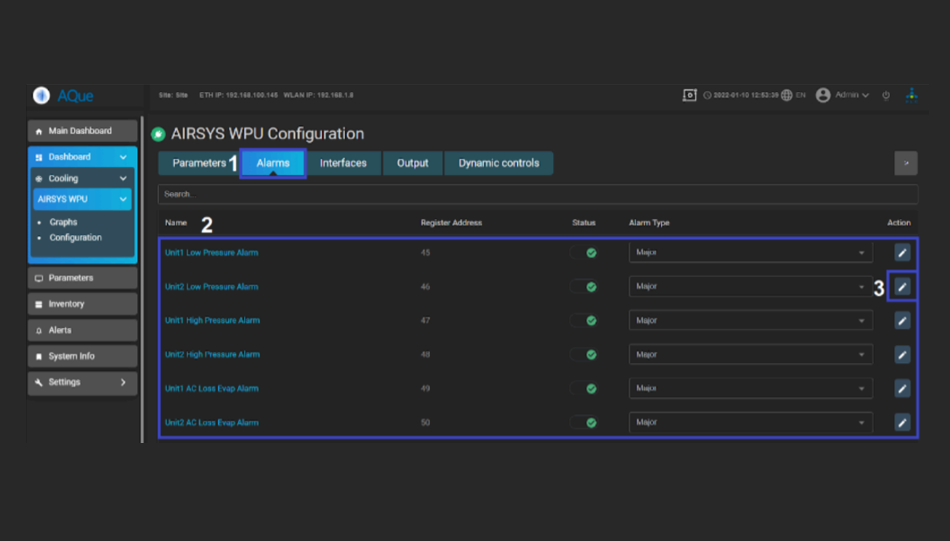This screenshot has height=541, width=950.
Task: Toggle status of Unit1 High Pressure Alarm
Action: 586,321
